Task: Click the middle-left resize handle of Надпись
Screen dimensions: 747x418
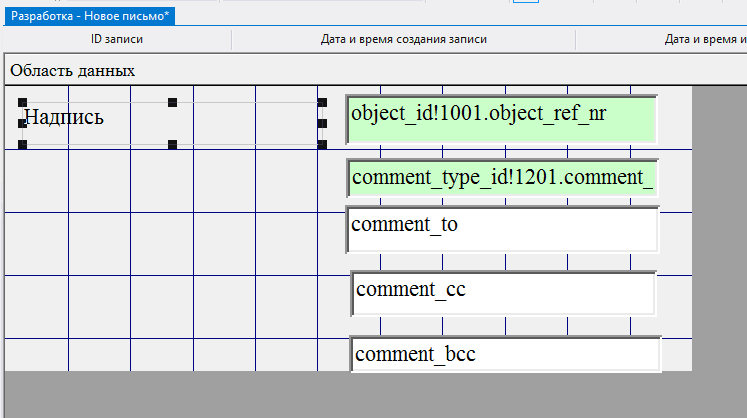Action: click(x=23, y=124)
